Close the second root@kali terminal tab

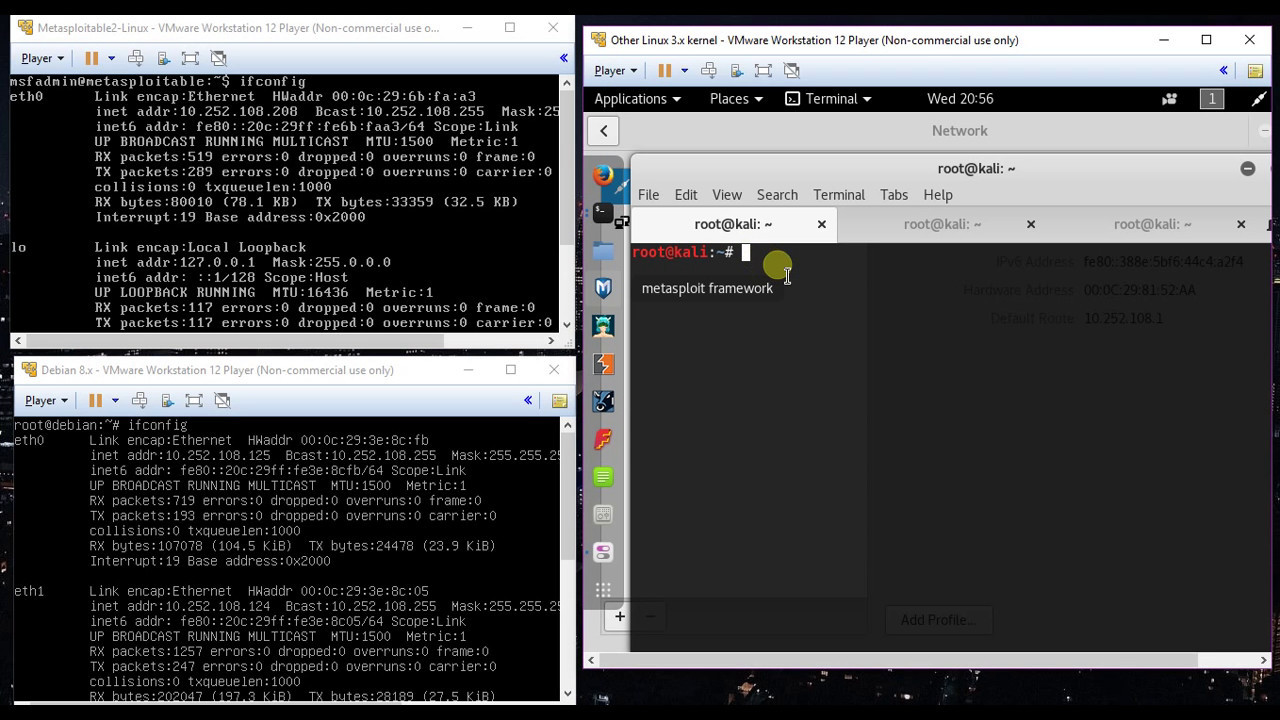click(1031, 225)
